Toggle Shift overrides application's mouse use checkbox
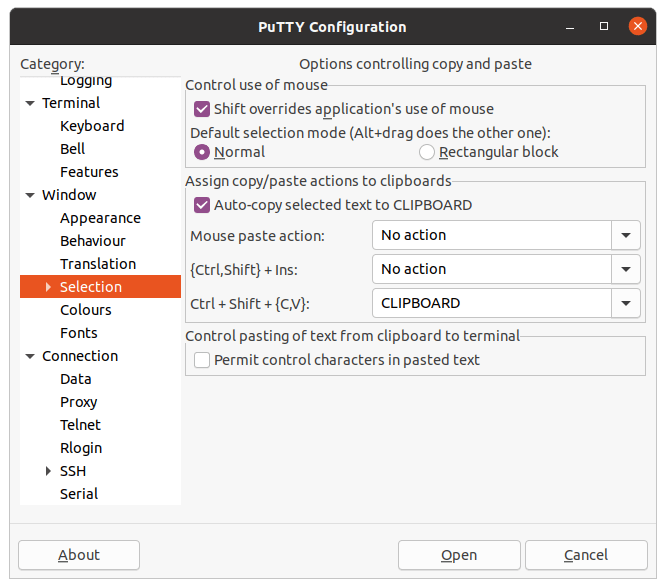 201,109
